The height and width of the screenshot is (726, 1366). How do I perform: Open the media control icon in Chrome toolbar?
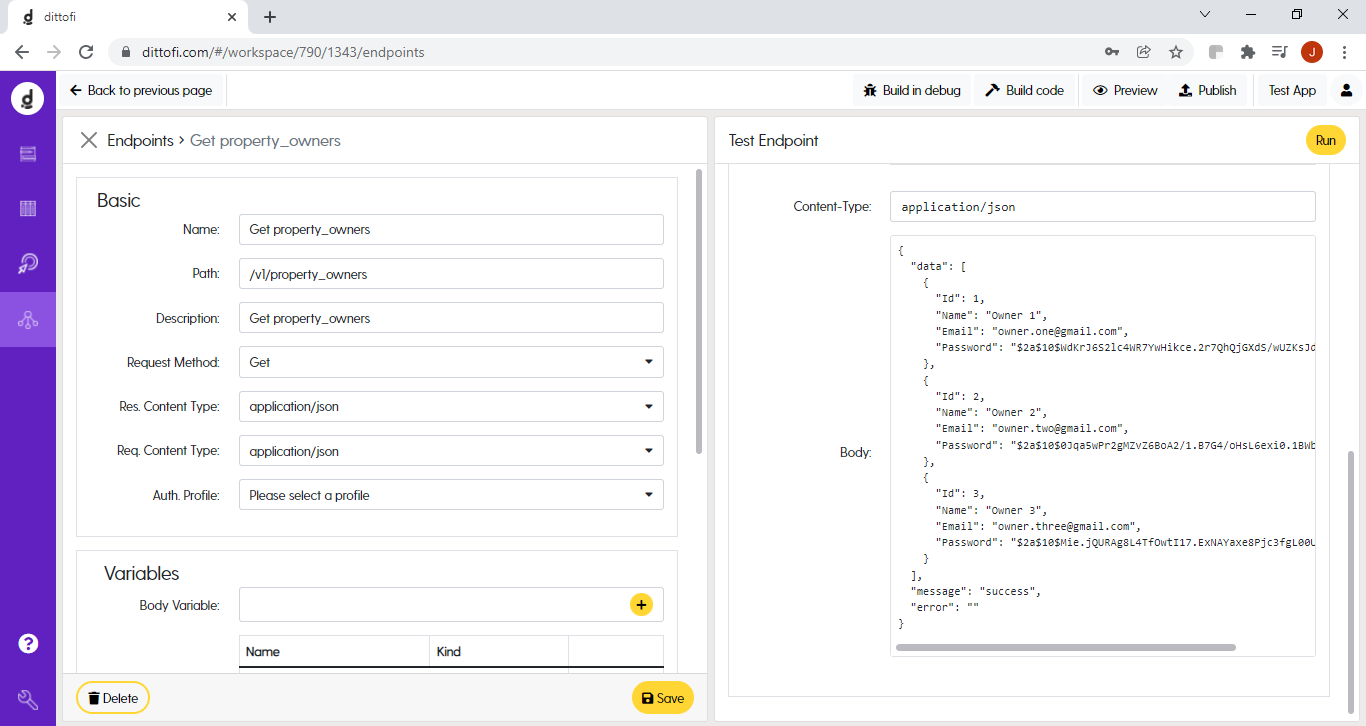pos(1279,52)
